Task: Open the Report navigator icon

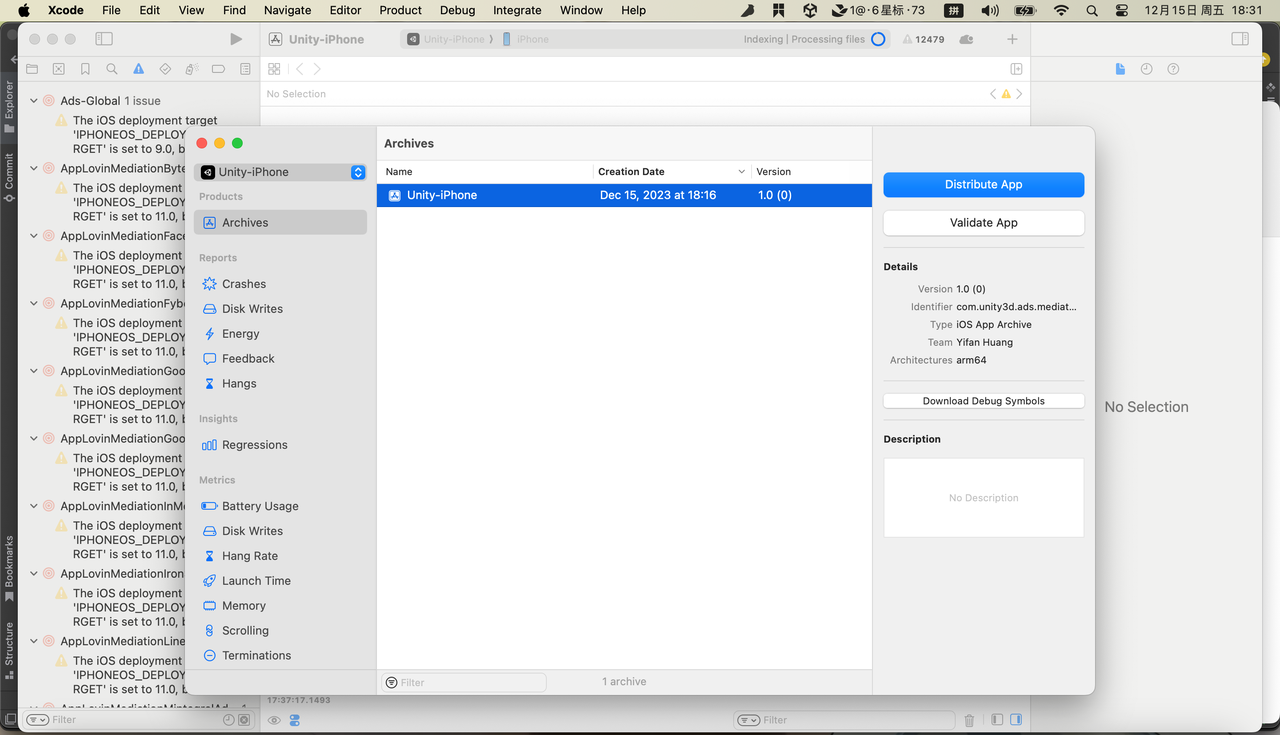Action: pos(245,69)
